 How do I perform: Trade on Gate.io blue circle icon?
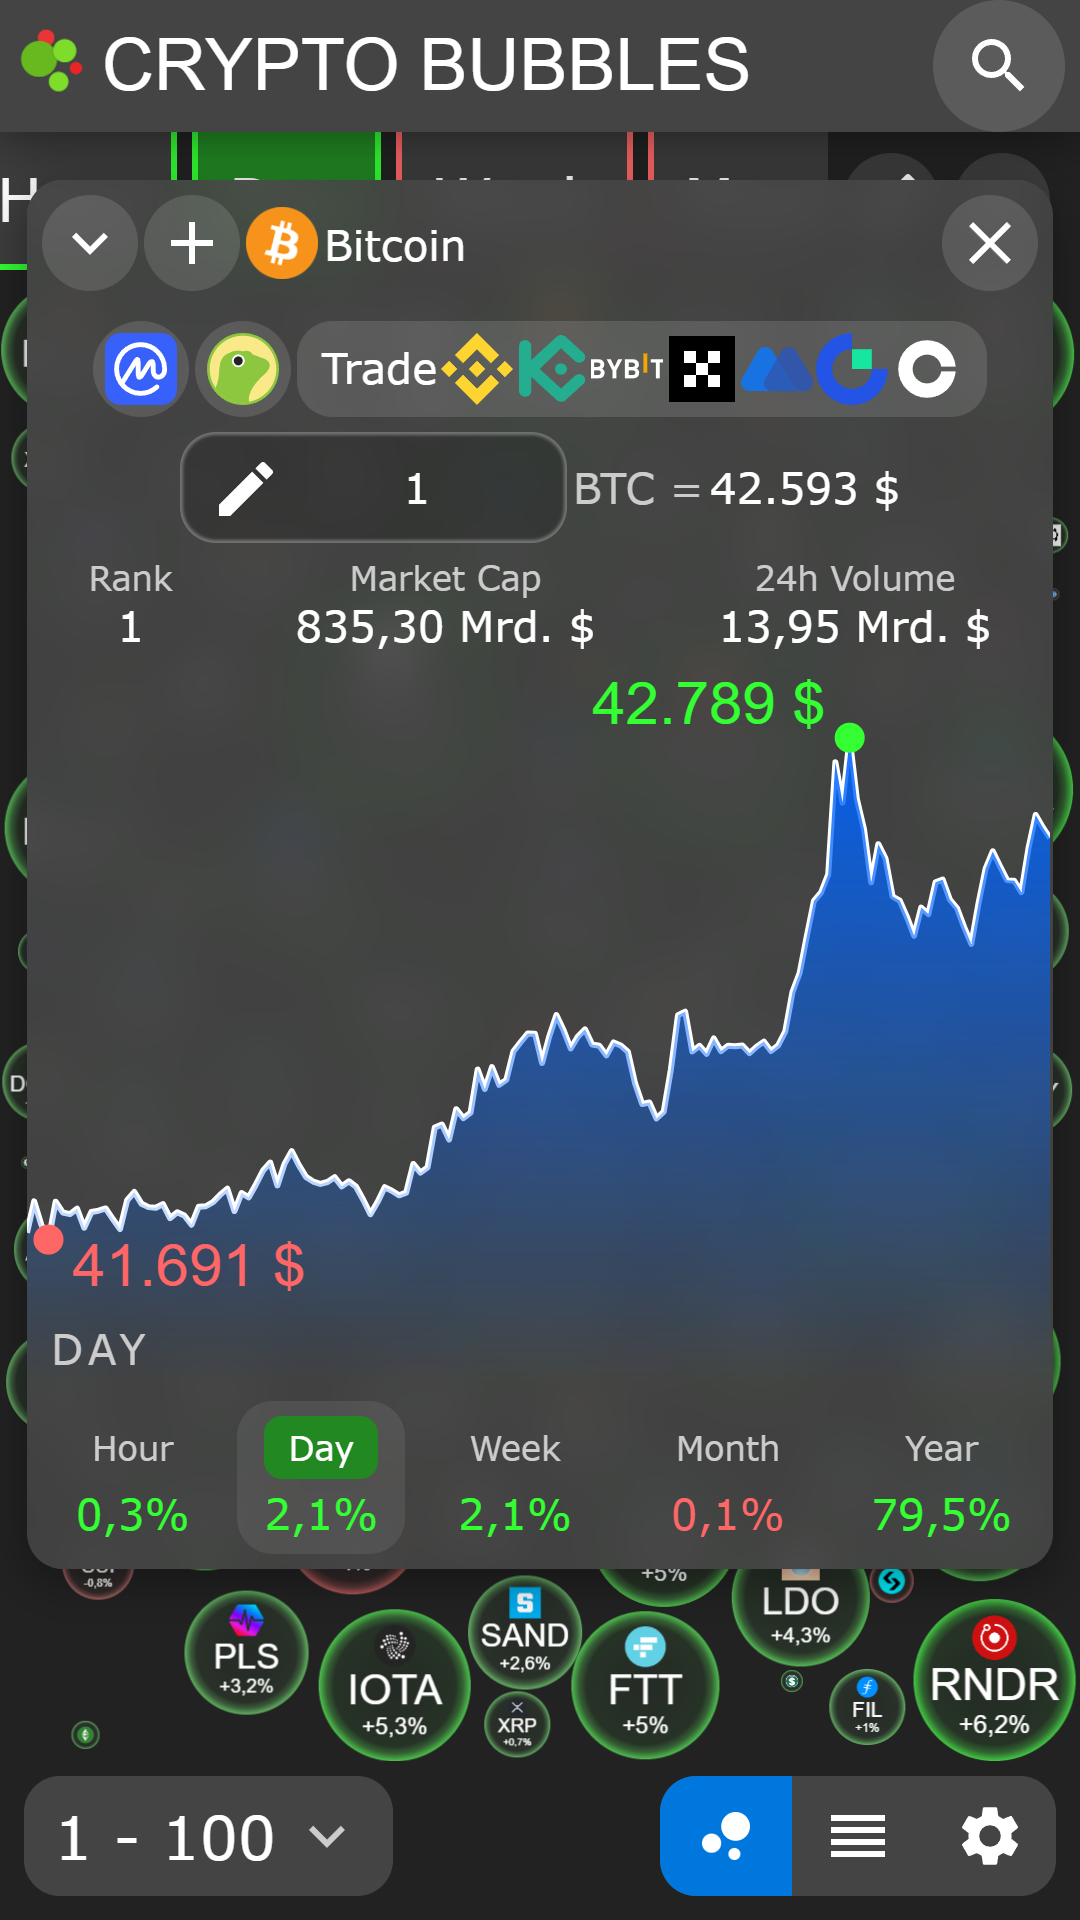(852, 369)
